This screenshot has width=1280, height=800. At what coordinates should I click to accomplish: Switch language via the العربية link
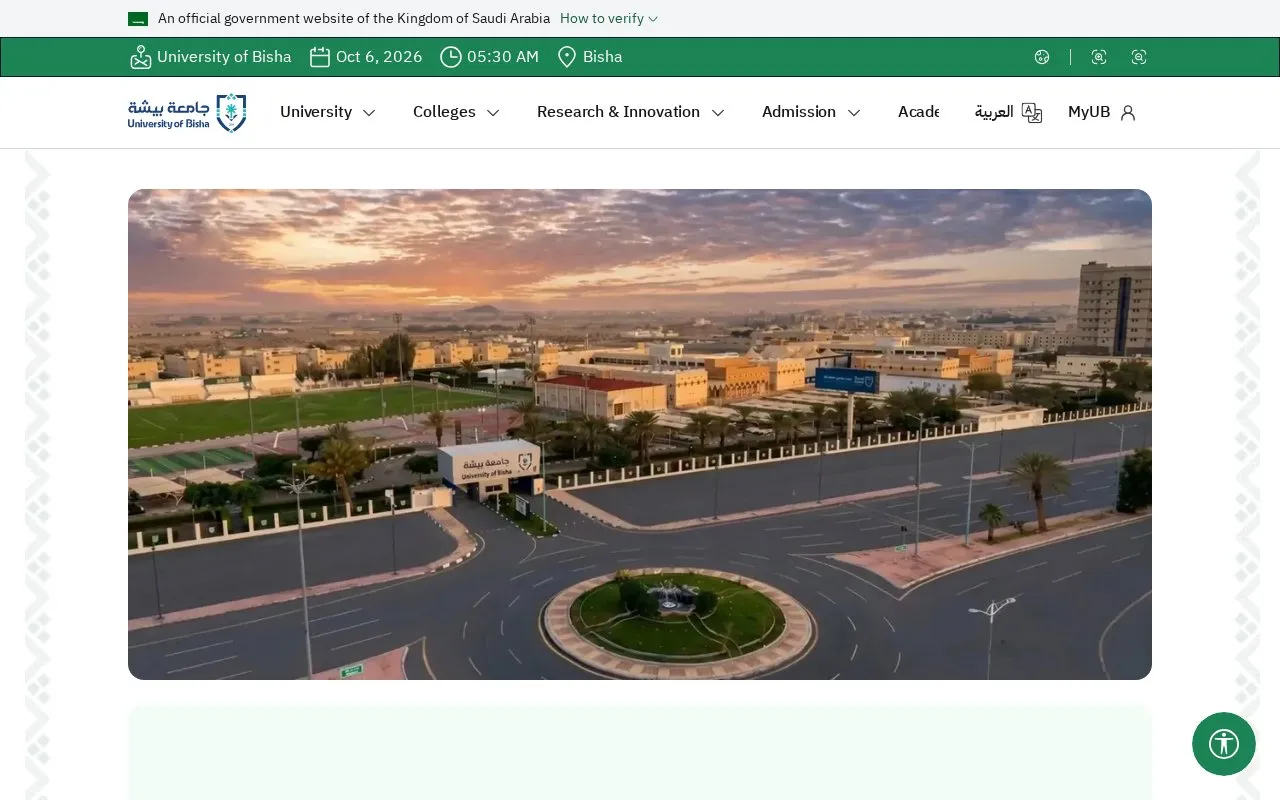tap(994, 112)
